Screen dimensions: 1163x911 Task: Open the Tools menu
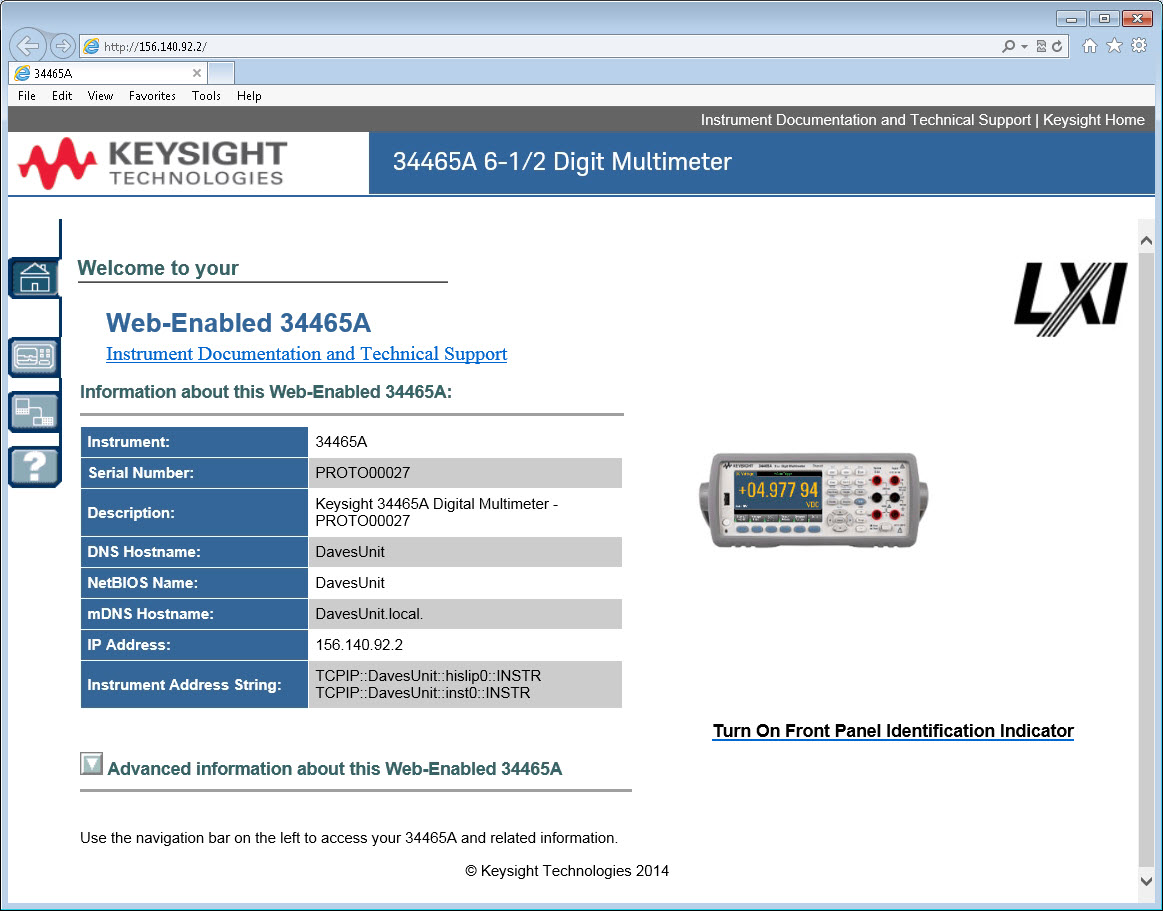coord(206,96)
